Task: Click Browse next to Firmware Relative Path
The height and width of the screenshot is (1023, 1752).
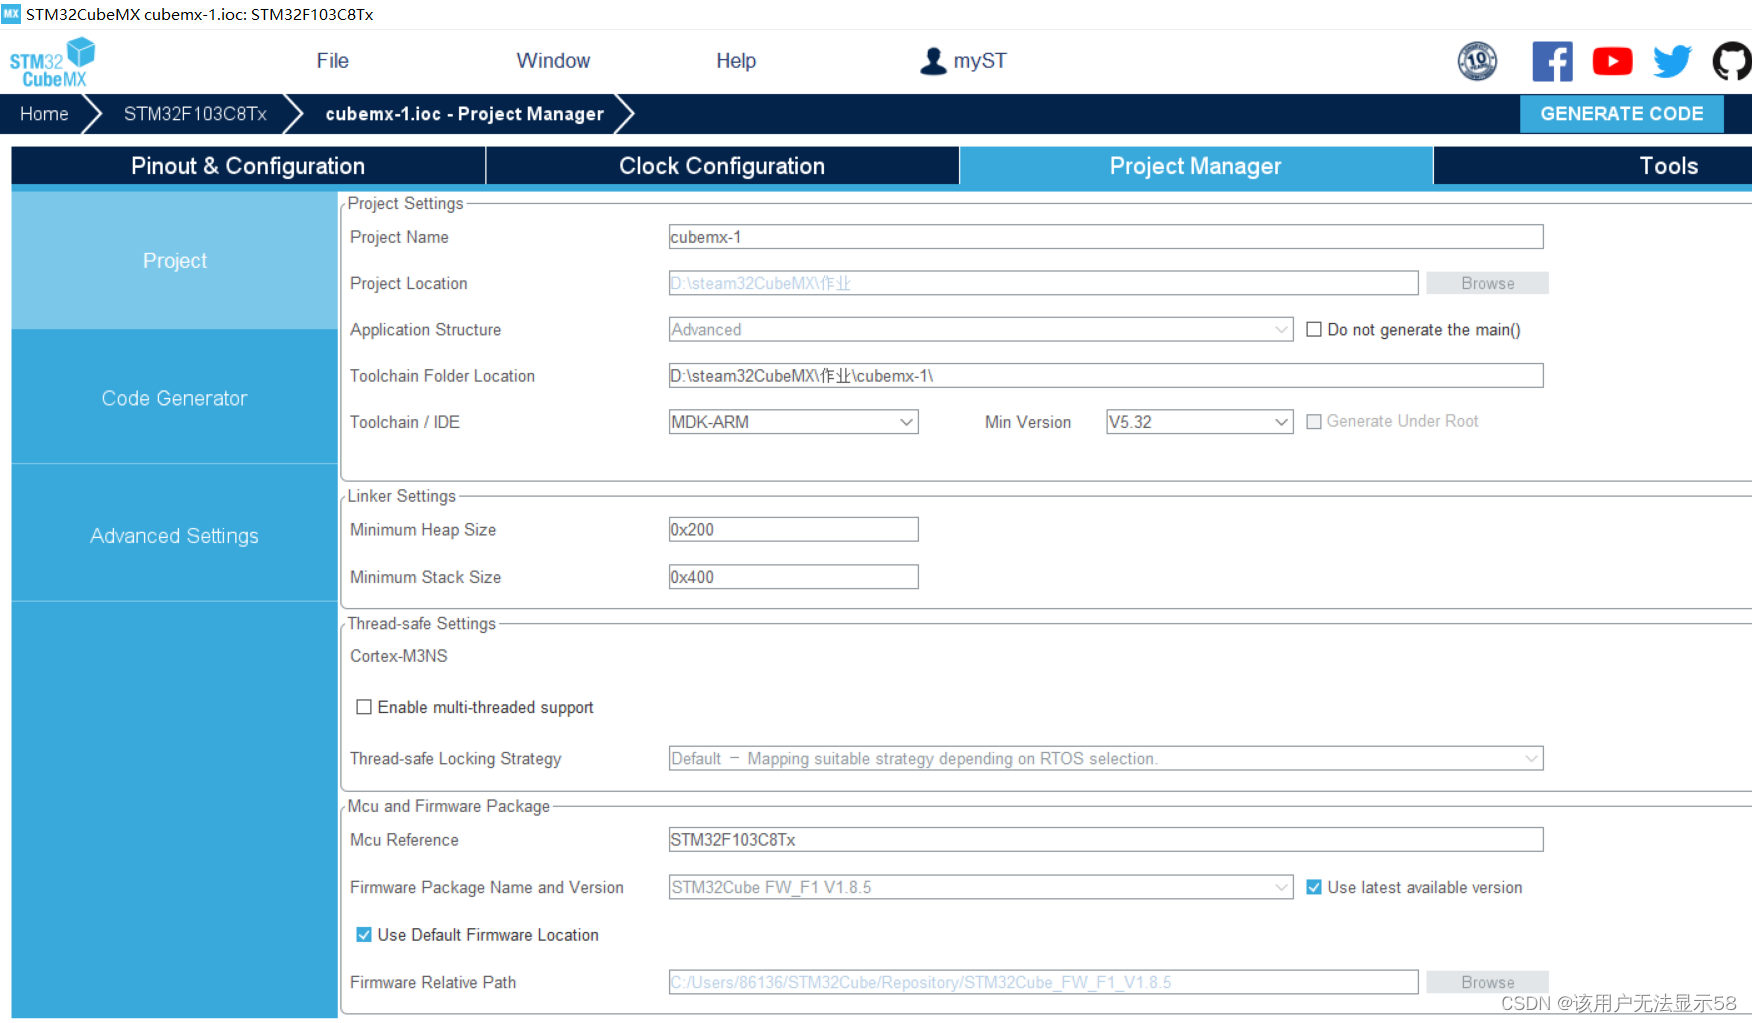Action: coord(1487,982)
